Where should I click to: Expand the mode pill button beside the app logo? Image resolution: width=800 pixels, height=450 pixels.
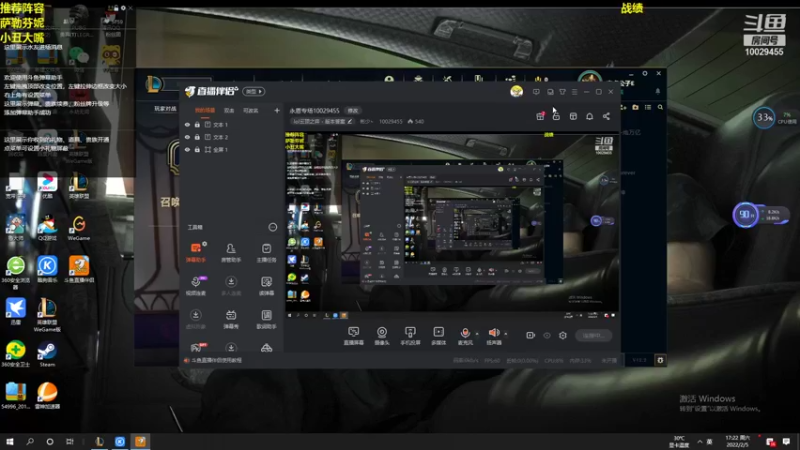[x=254, y=91]
